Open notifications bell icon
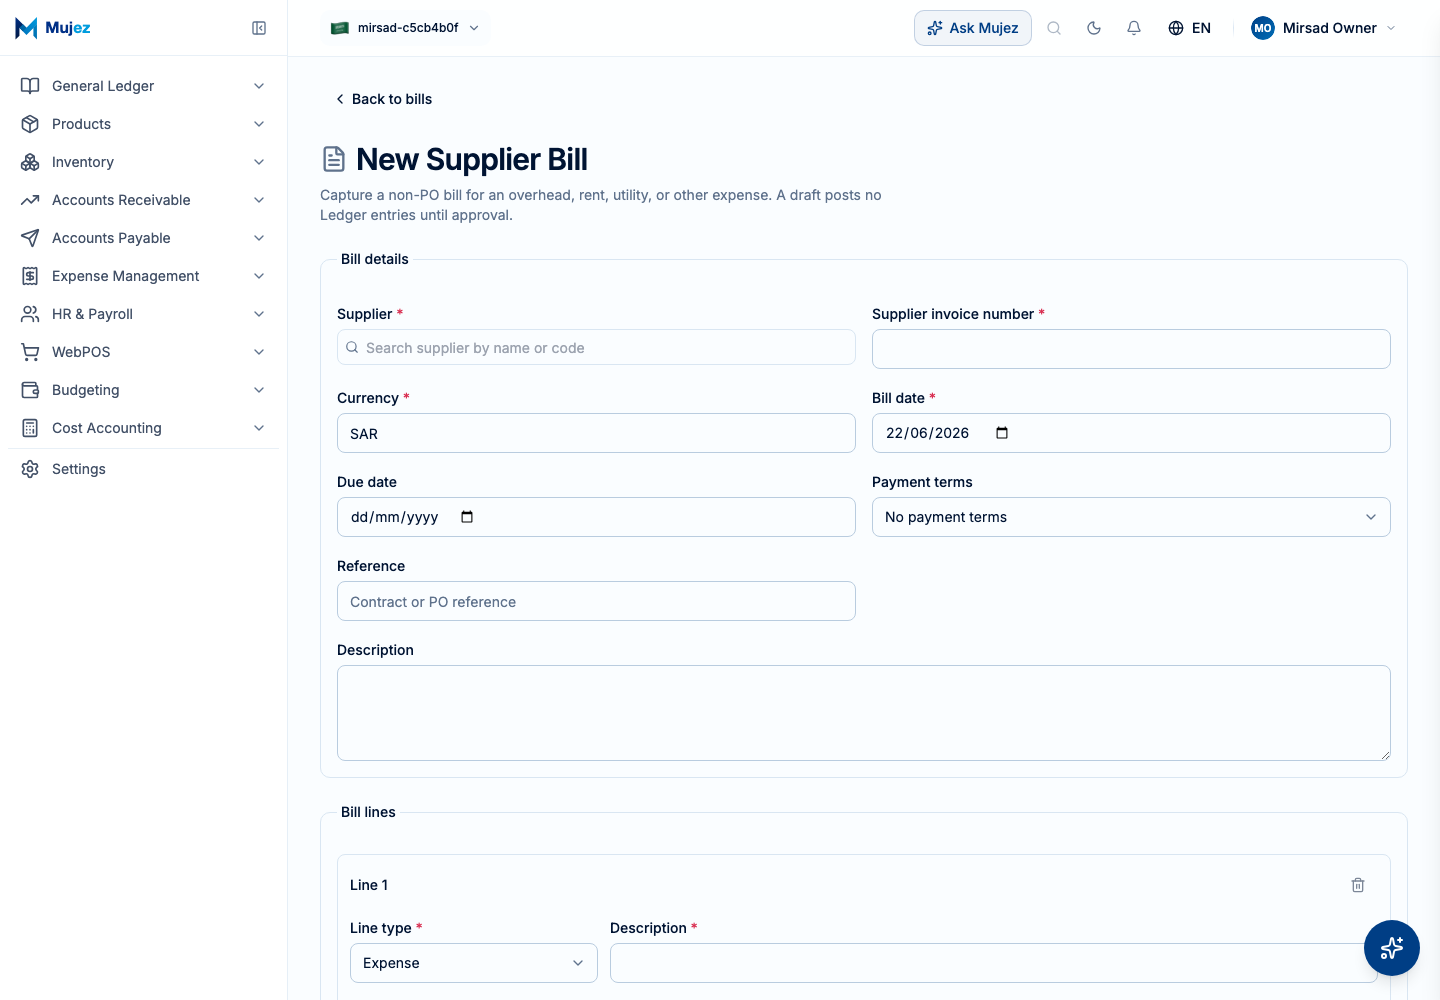 [x=1134, y=28]
